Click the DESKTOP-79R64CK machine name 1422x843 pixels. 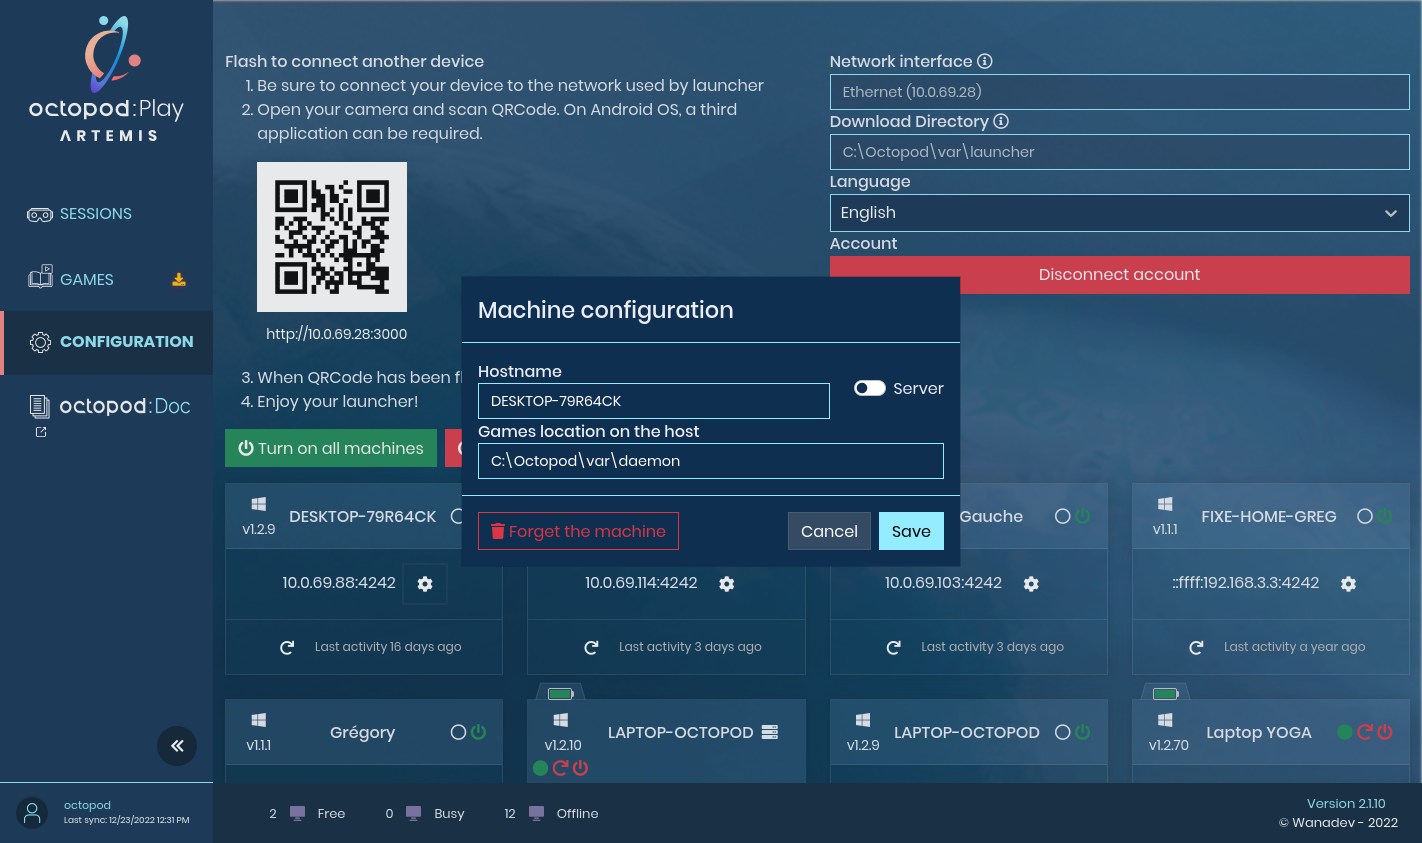pyautogui.click(x=363, y=516)
